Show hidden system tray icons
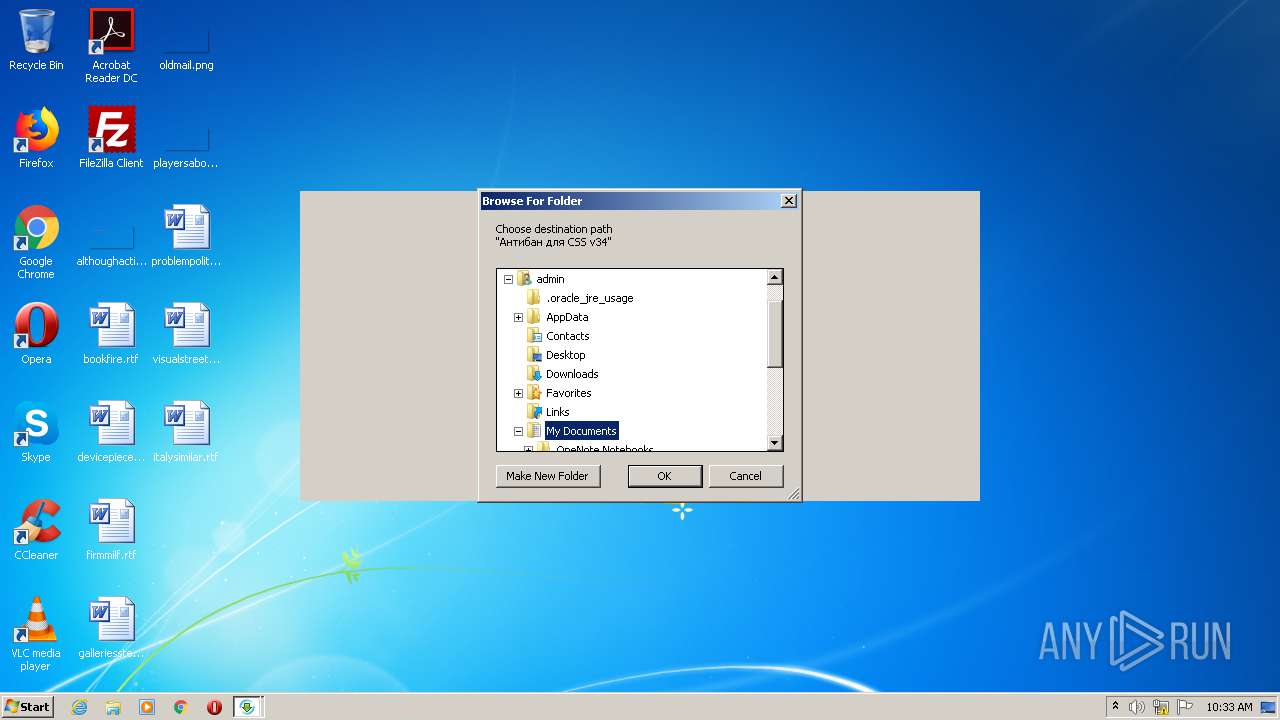This screenshot has width=1280, height=720. point(1115,707)
